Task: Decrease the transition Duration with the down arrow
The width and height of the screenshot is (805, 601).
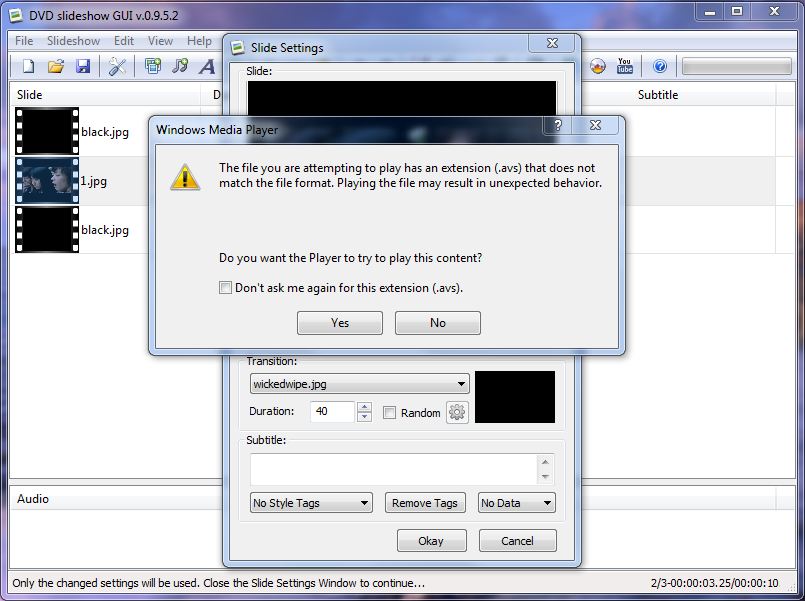Action: [x=365, y=417]
